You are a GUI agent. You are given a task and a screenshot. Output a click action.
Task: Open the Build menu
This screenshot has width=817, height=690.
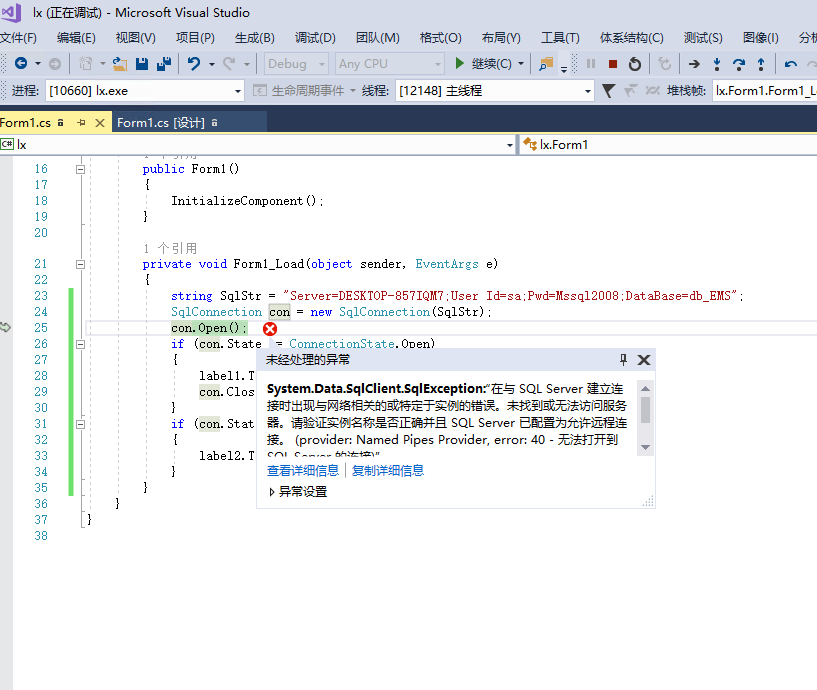click(x=255, y=38)
